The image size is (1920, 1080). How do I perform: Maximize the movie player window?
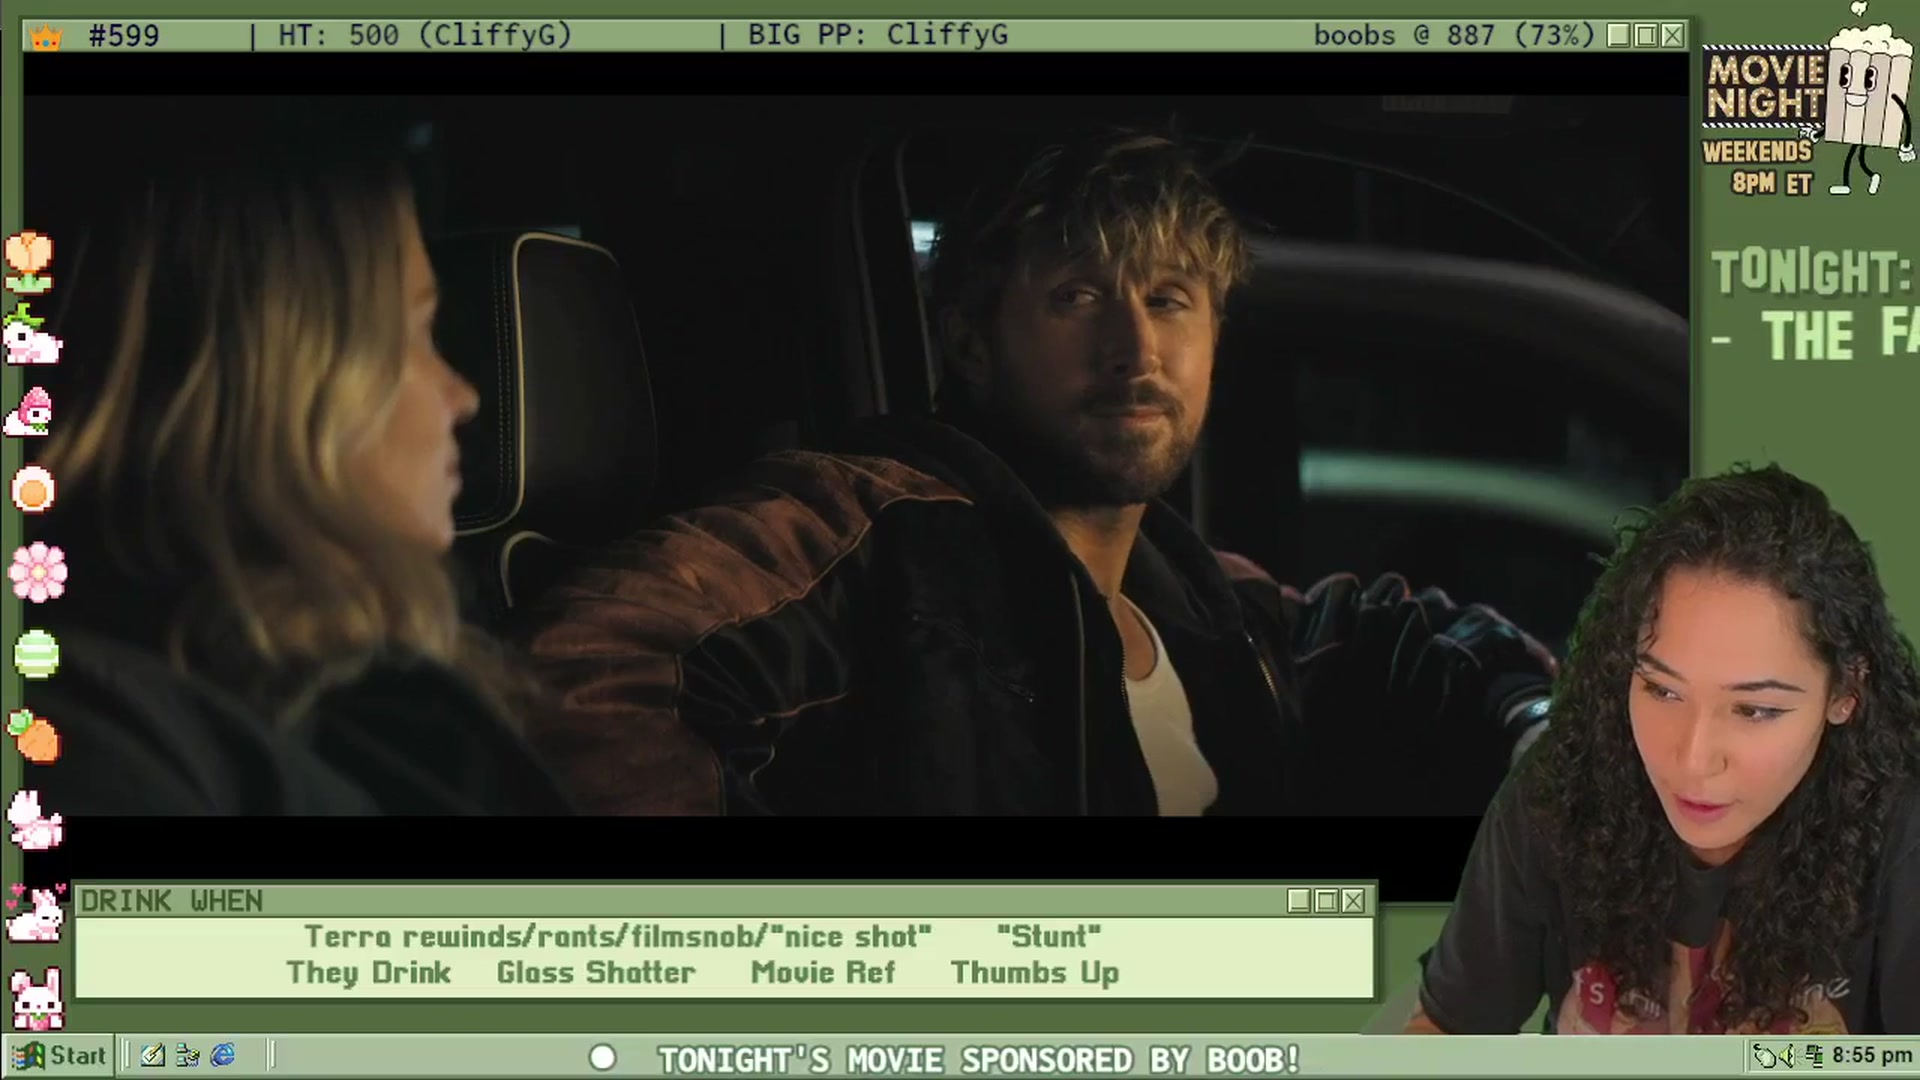point(1646,36)
